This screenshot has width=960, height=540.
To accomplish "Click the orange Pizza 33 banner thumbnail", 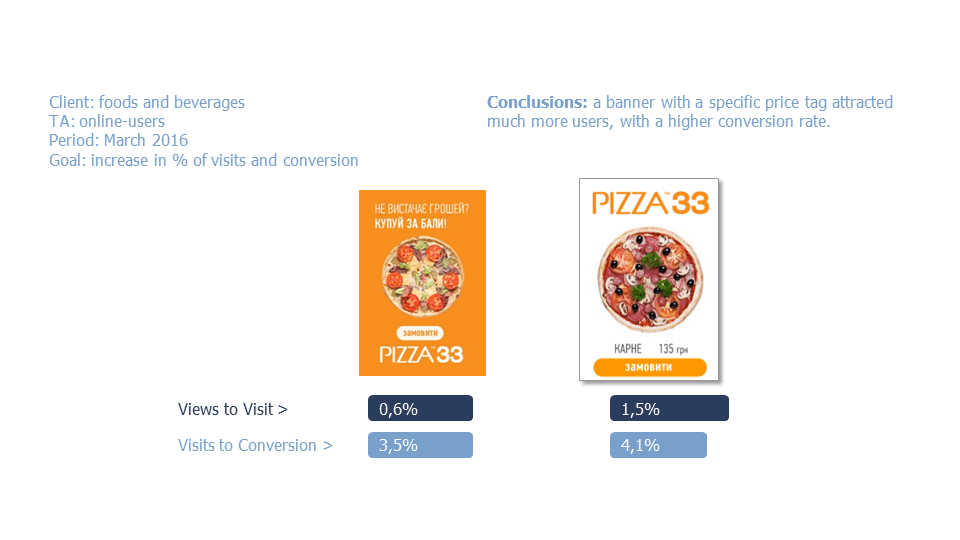I will 422,283.
